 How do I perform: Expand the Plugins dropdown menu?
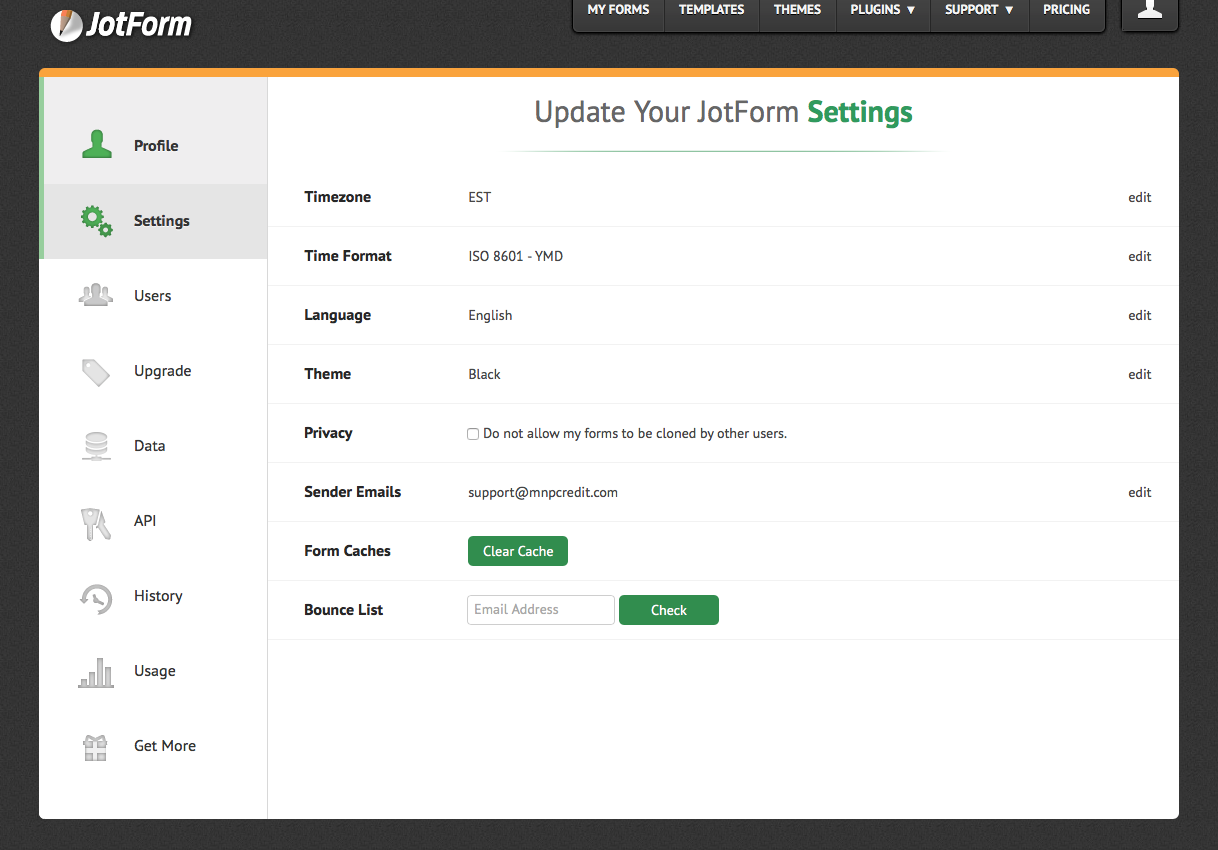(x=882, y=10)
